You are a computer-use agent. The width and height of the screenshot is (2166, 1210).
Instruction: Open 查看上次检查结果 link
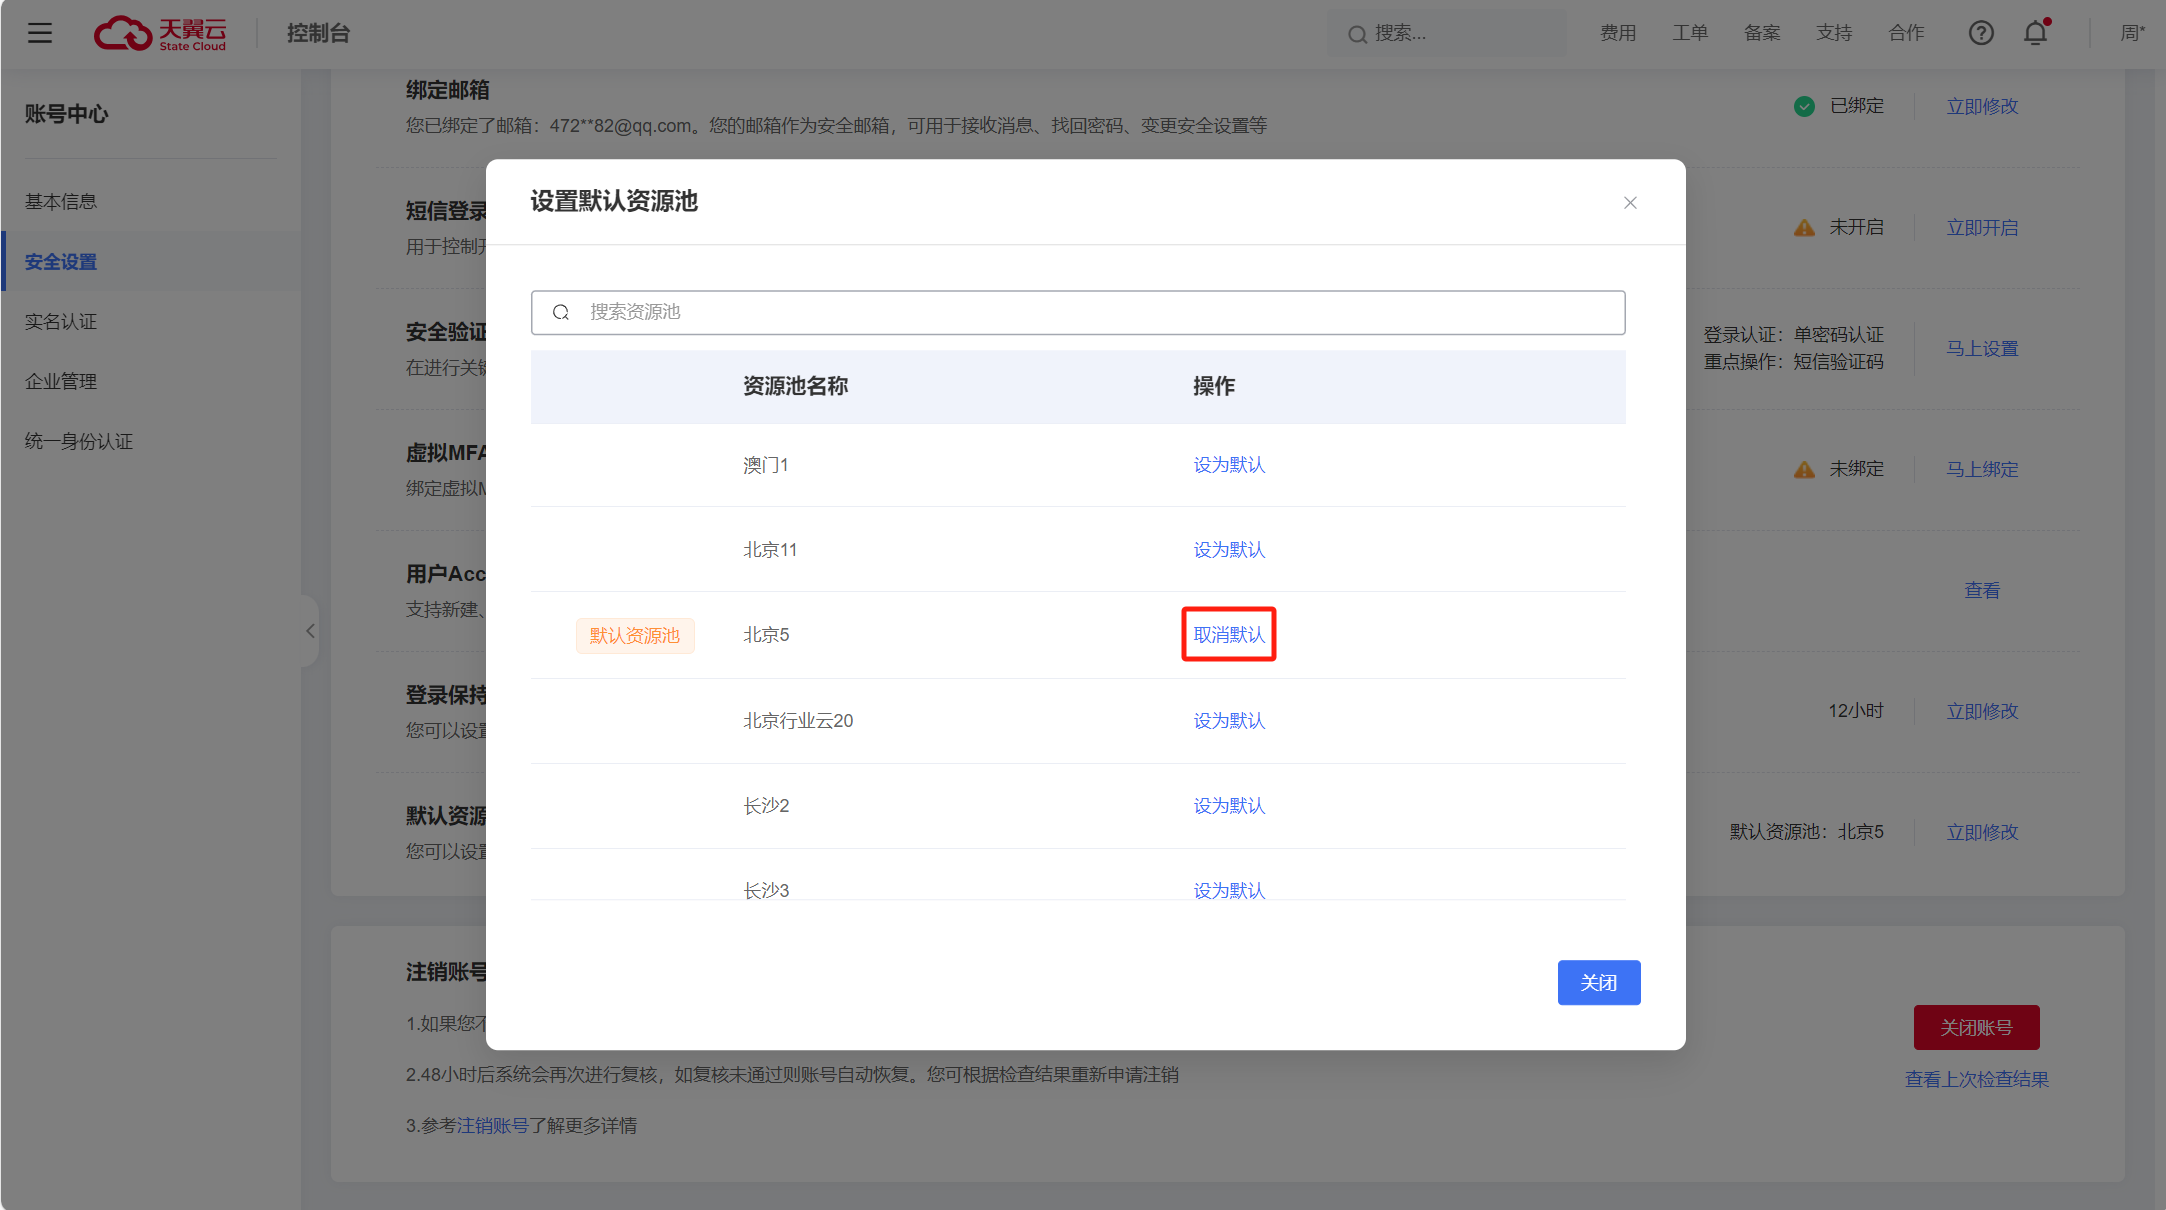point(1976,1080)
